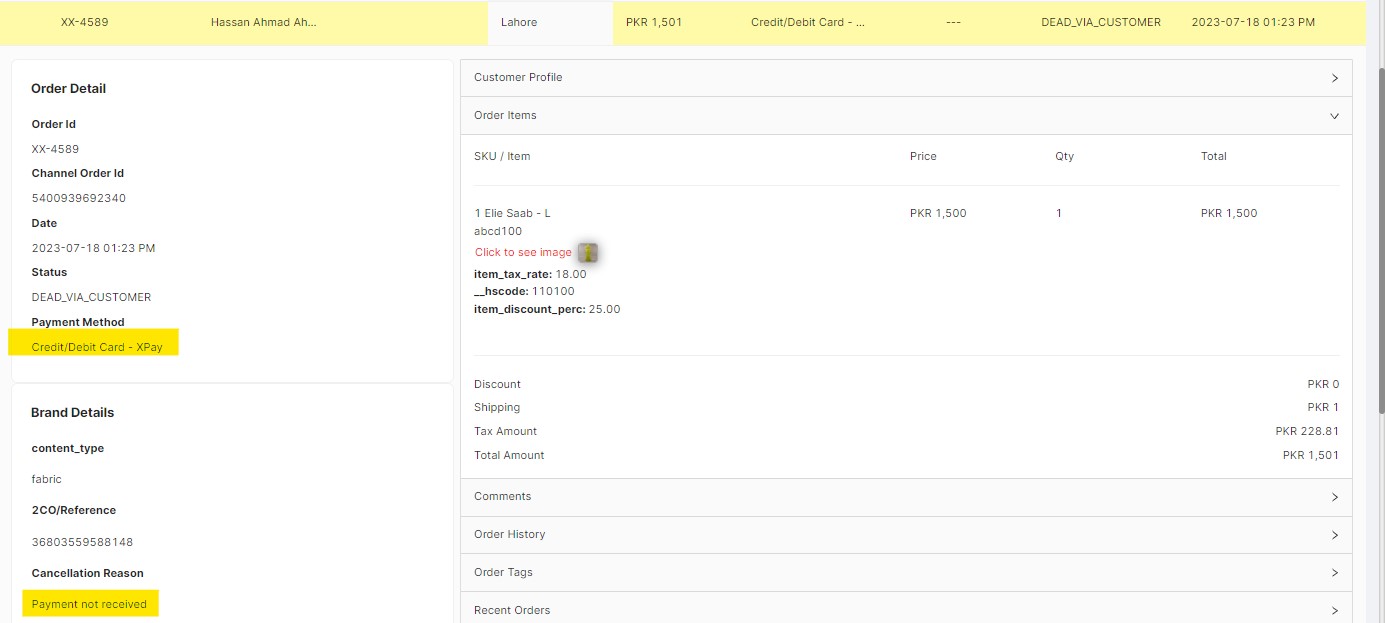Click customer name Hassan Ahmad in row
The image size is (1385, 623).
tap(263, 22)
